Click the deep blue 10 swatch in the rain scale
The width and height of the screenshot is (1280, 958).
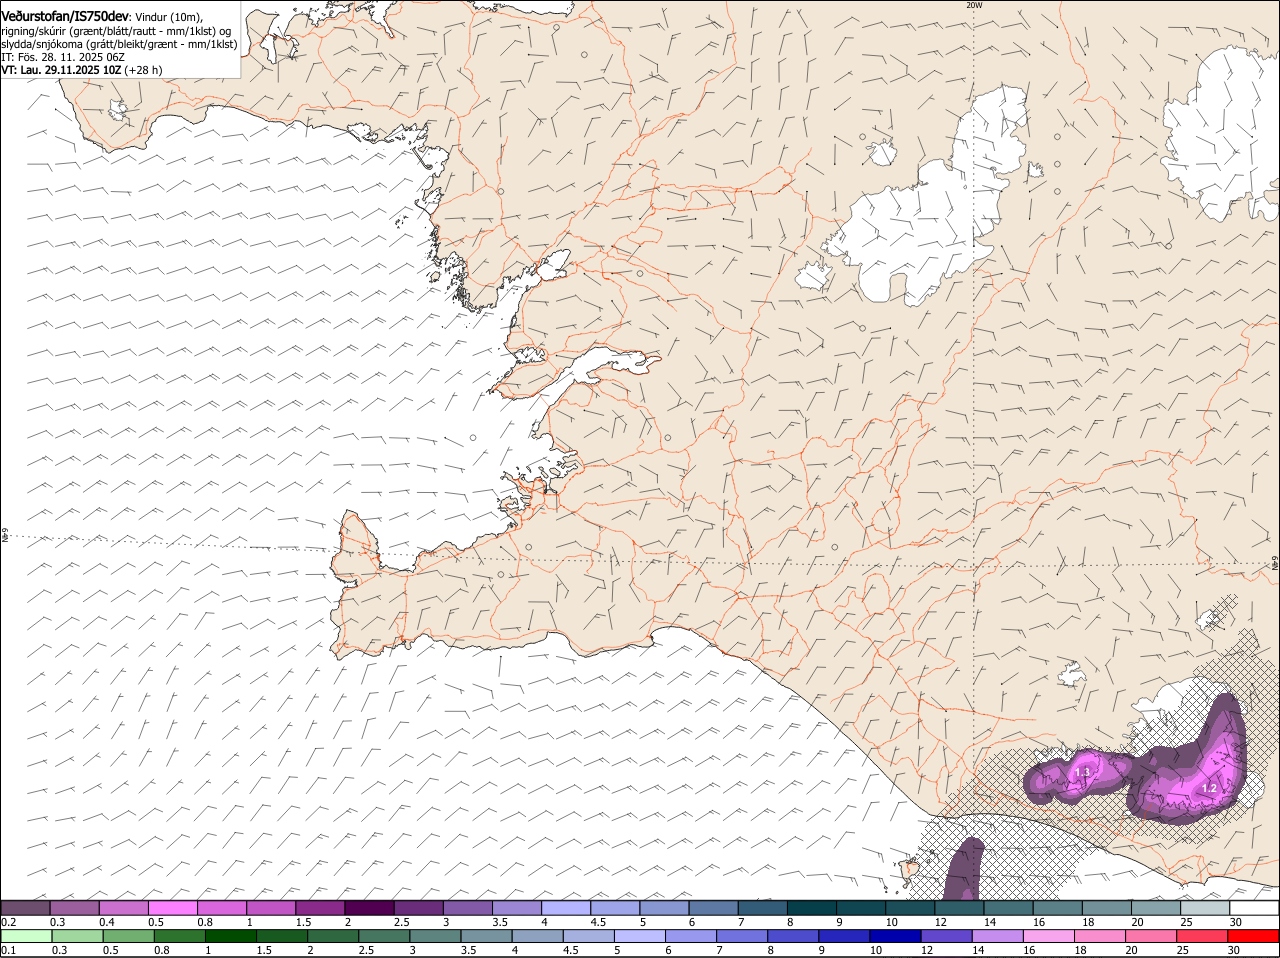[895, 936]
